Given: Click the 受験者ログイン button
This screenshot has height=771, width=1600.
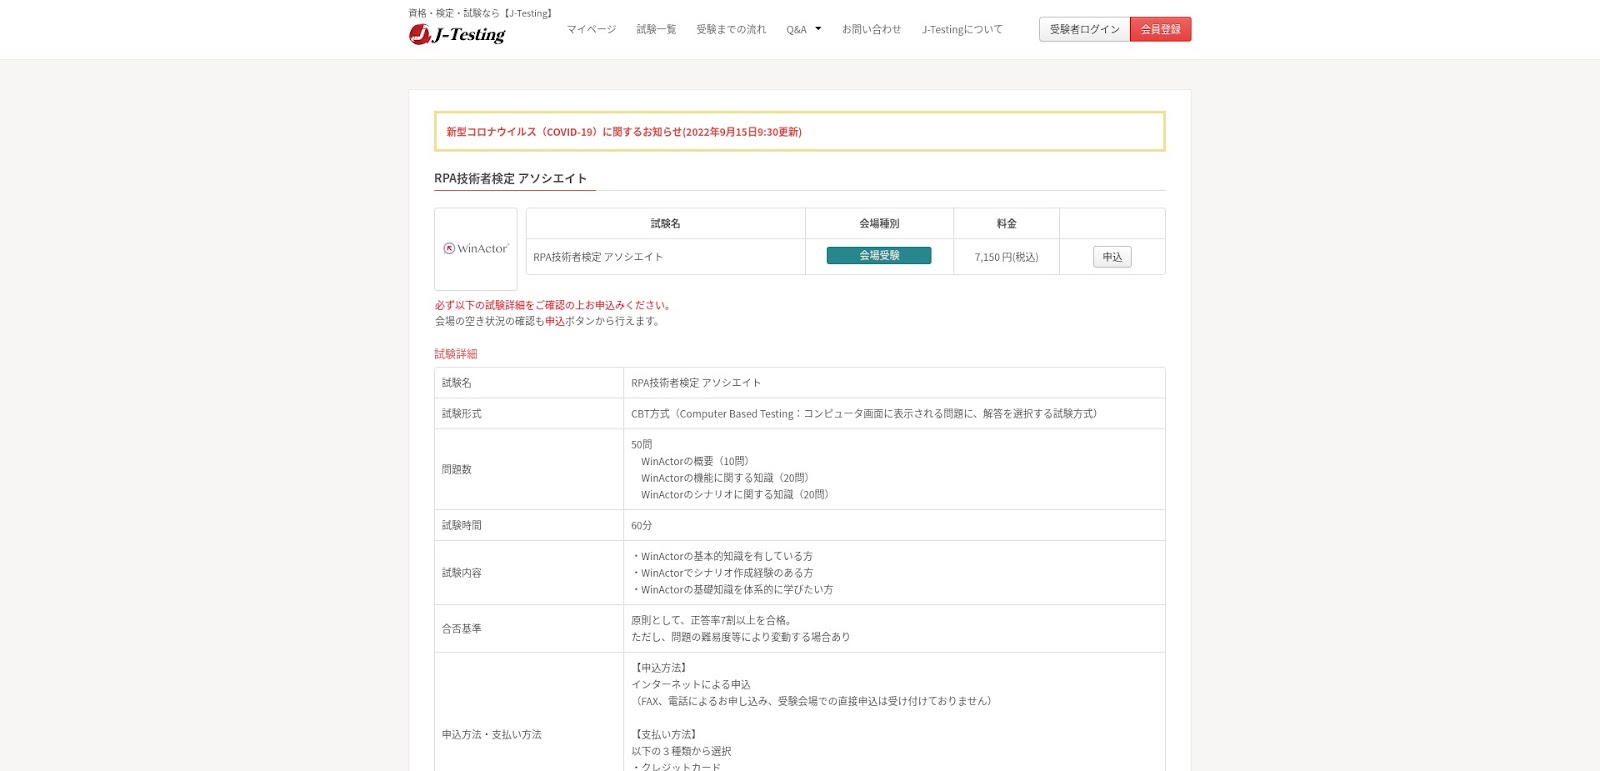Looking at the screenshot, I should point(1084,29).
